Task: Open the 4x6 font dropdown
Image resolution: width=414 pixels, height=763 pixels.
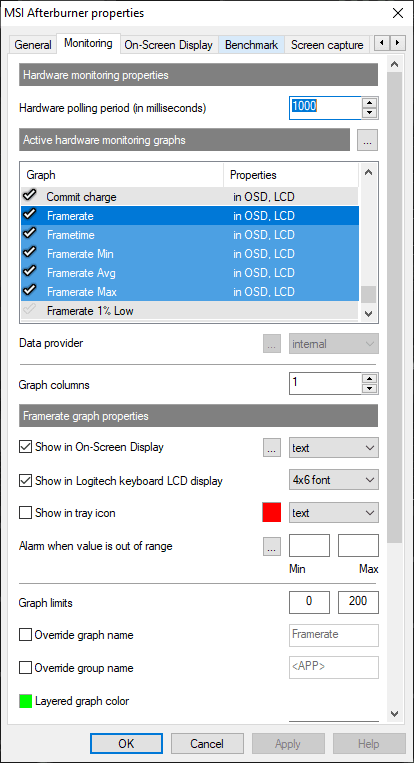Action: point(334,480)
